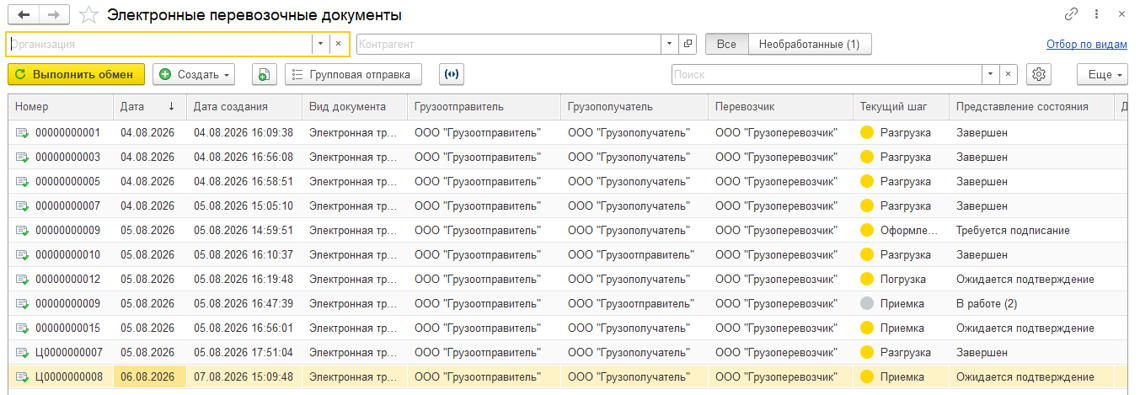Go back with the left arrow button

coord(23,15)
